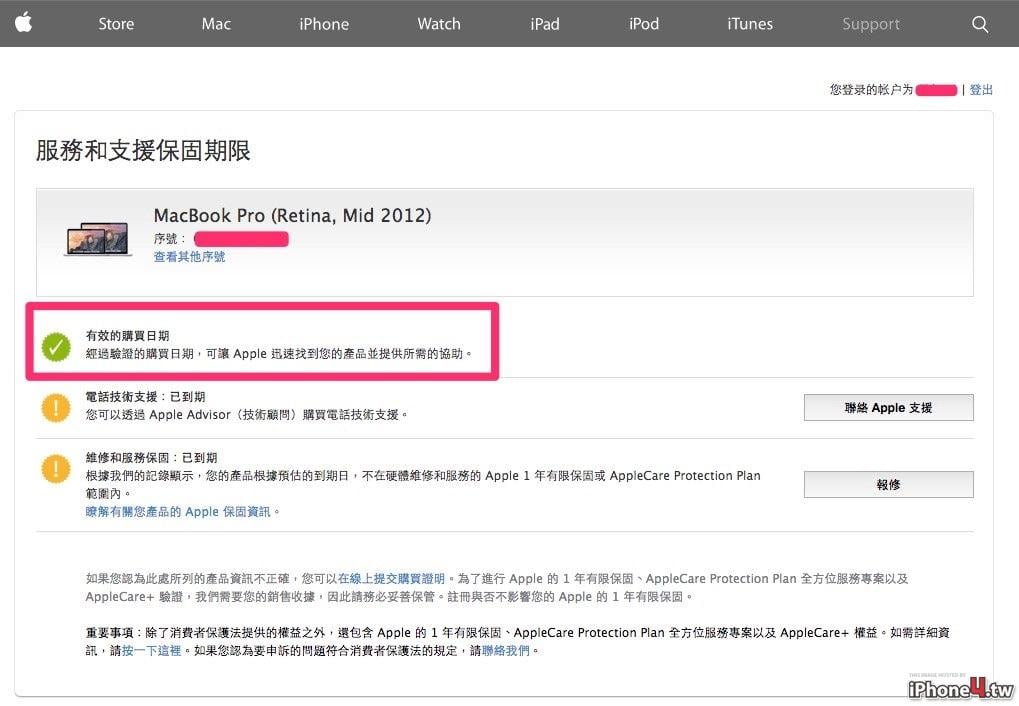Click the 登出 sign-out link
Viewport: 1019px width, 706px height.
pos(981,90)
